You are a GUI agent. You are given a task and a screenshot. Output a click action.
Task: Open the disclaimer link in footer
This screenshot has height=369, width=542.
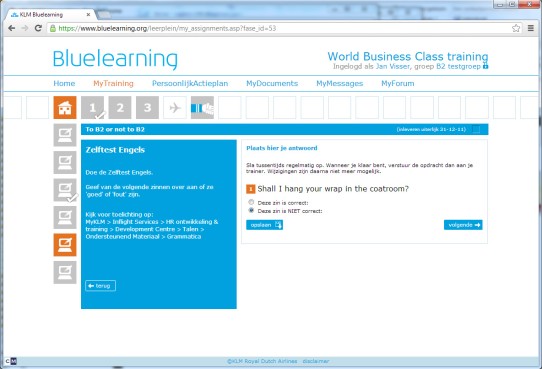tap(316, 361)
